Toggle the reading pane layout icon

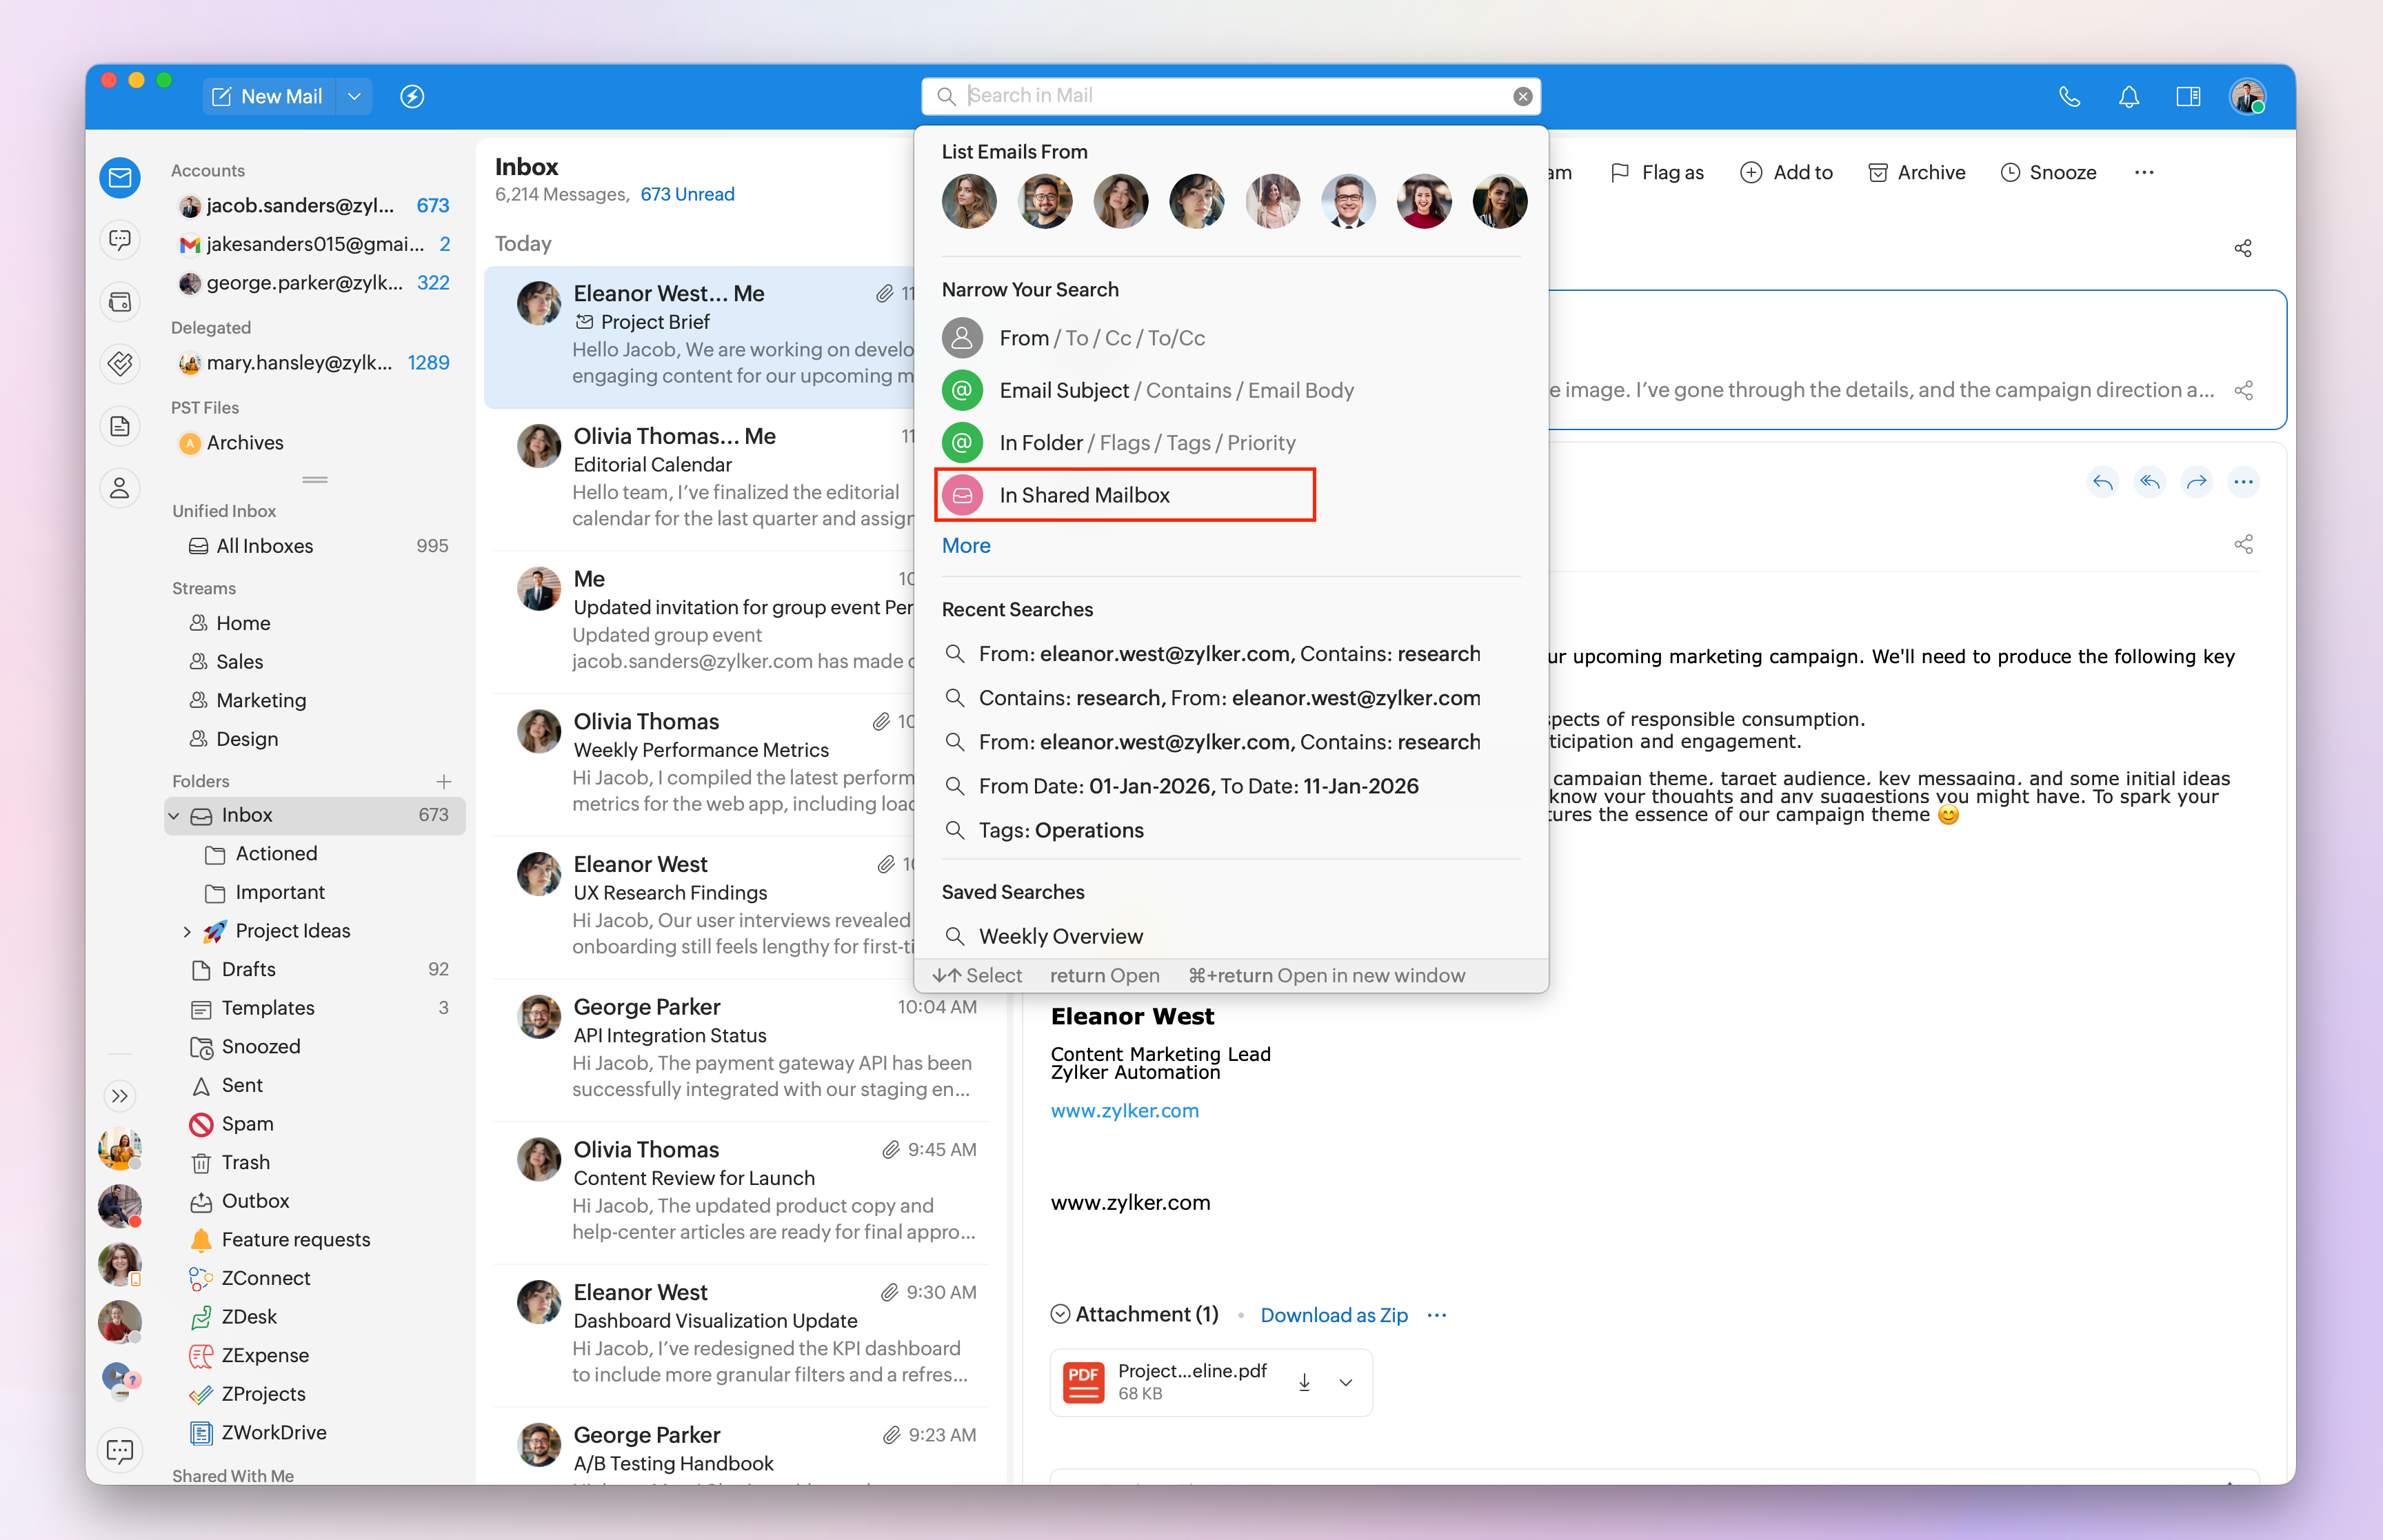[2187, 97]
